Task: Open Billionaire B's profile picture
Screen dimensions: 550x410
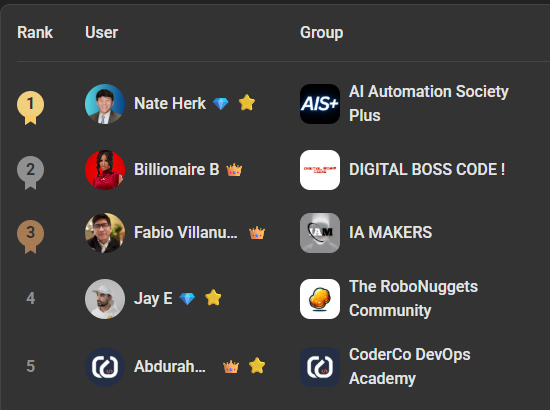Action: [105, 170]
